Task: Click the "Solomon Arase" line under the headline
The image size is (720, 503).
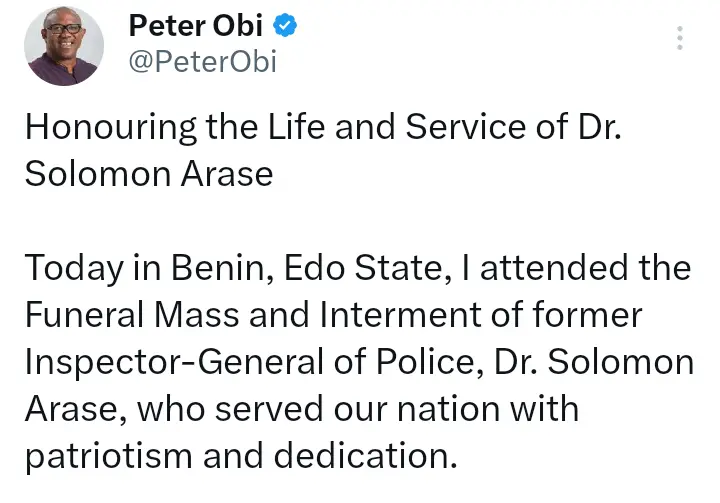Action: (x=148, y=173)
